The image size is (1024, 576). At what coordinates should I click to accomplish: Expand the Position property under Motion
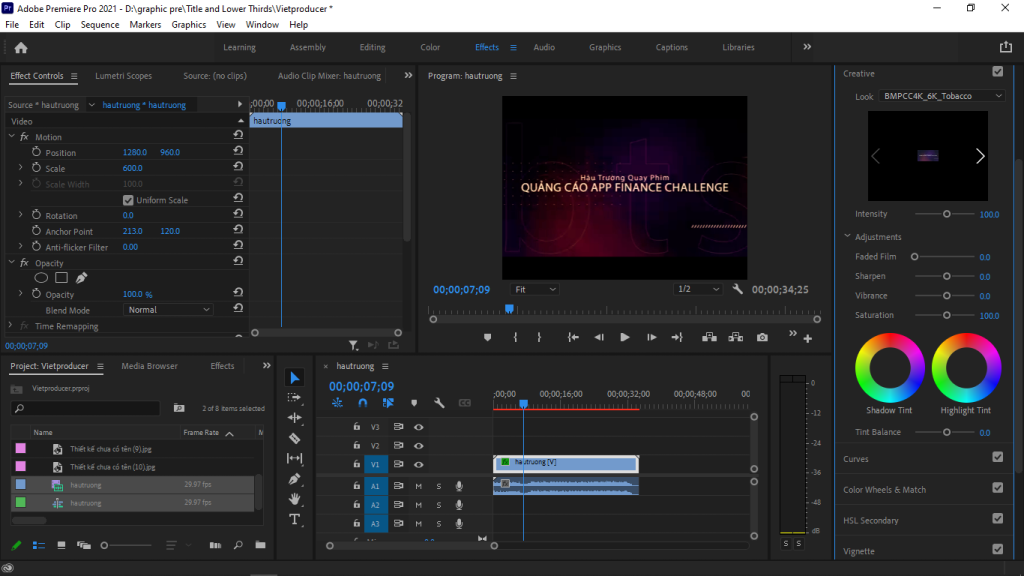(x=21, y=152)
